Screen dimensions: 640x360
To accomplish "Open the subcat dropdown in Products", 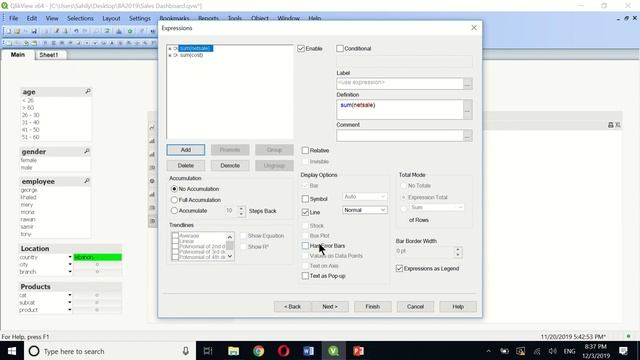I will pos(70,302).
